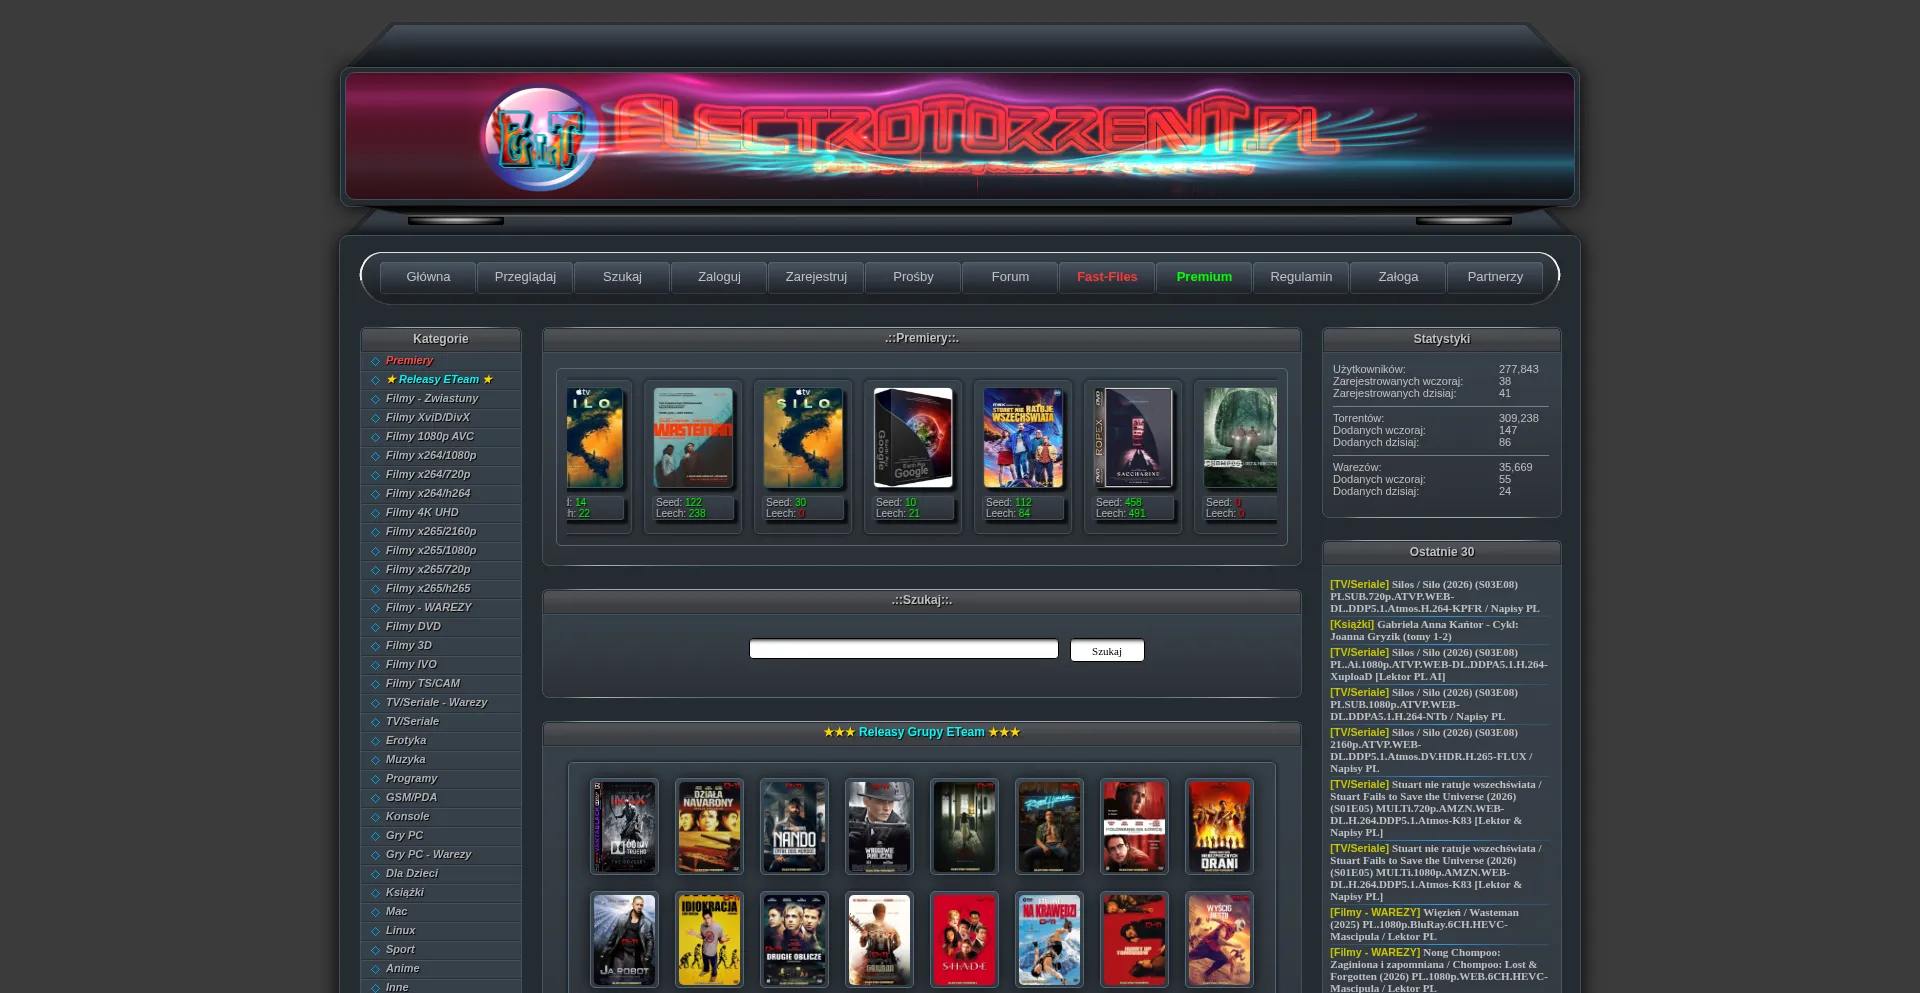
Task: Open the Na krawędzi release poster
Action: click(x=1049, y=940)
